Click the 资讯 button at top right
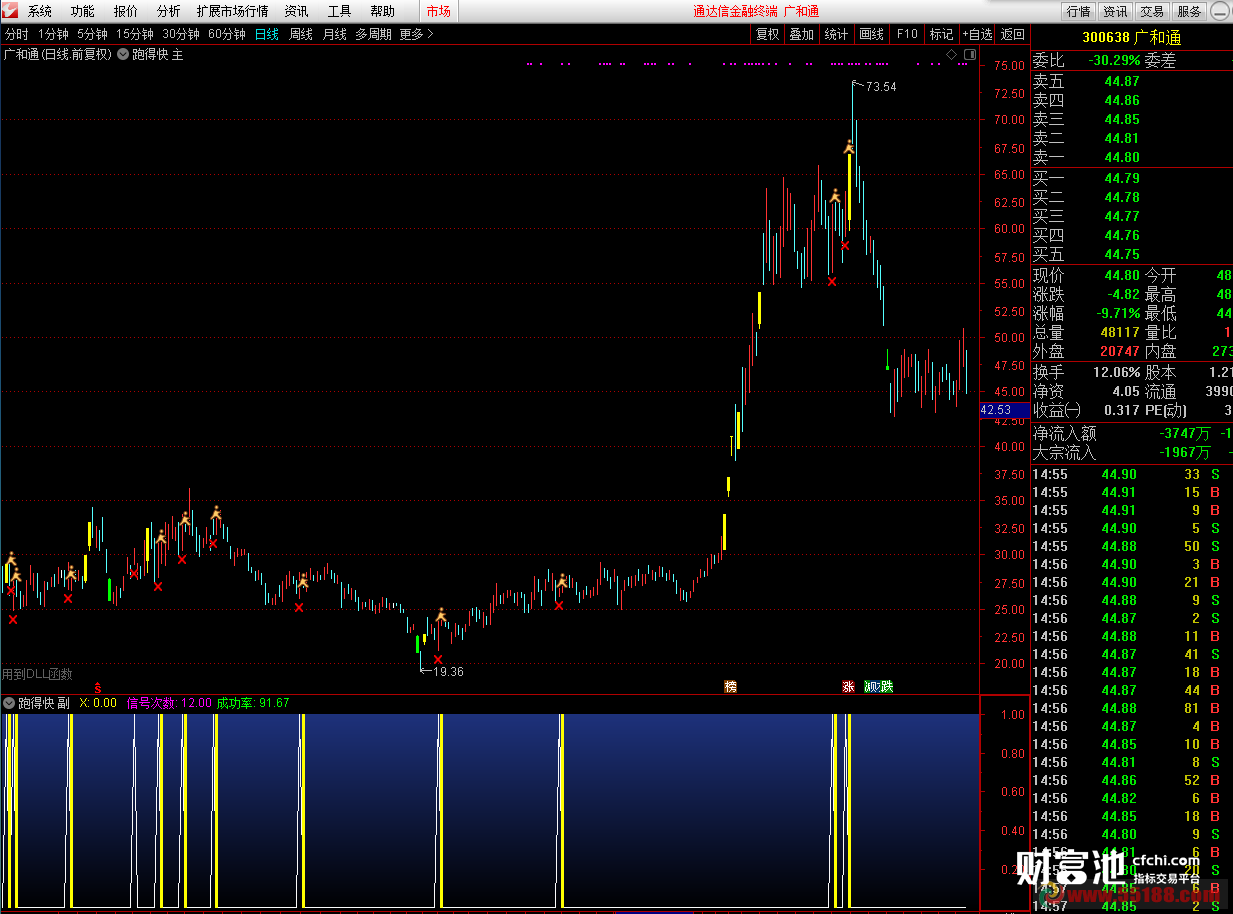The height and width of the screenshot is (914, 1233). (x=1115, y=11)
